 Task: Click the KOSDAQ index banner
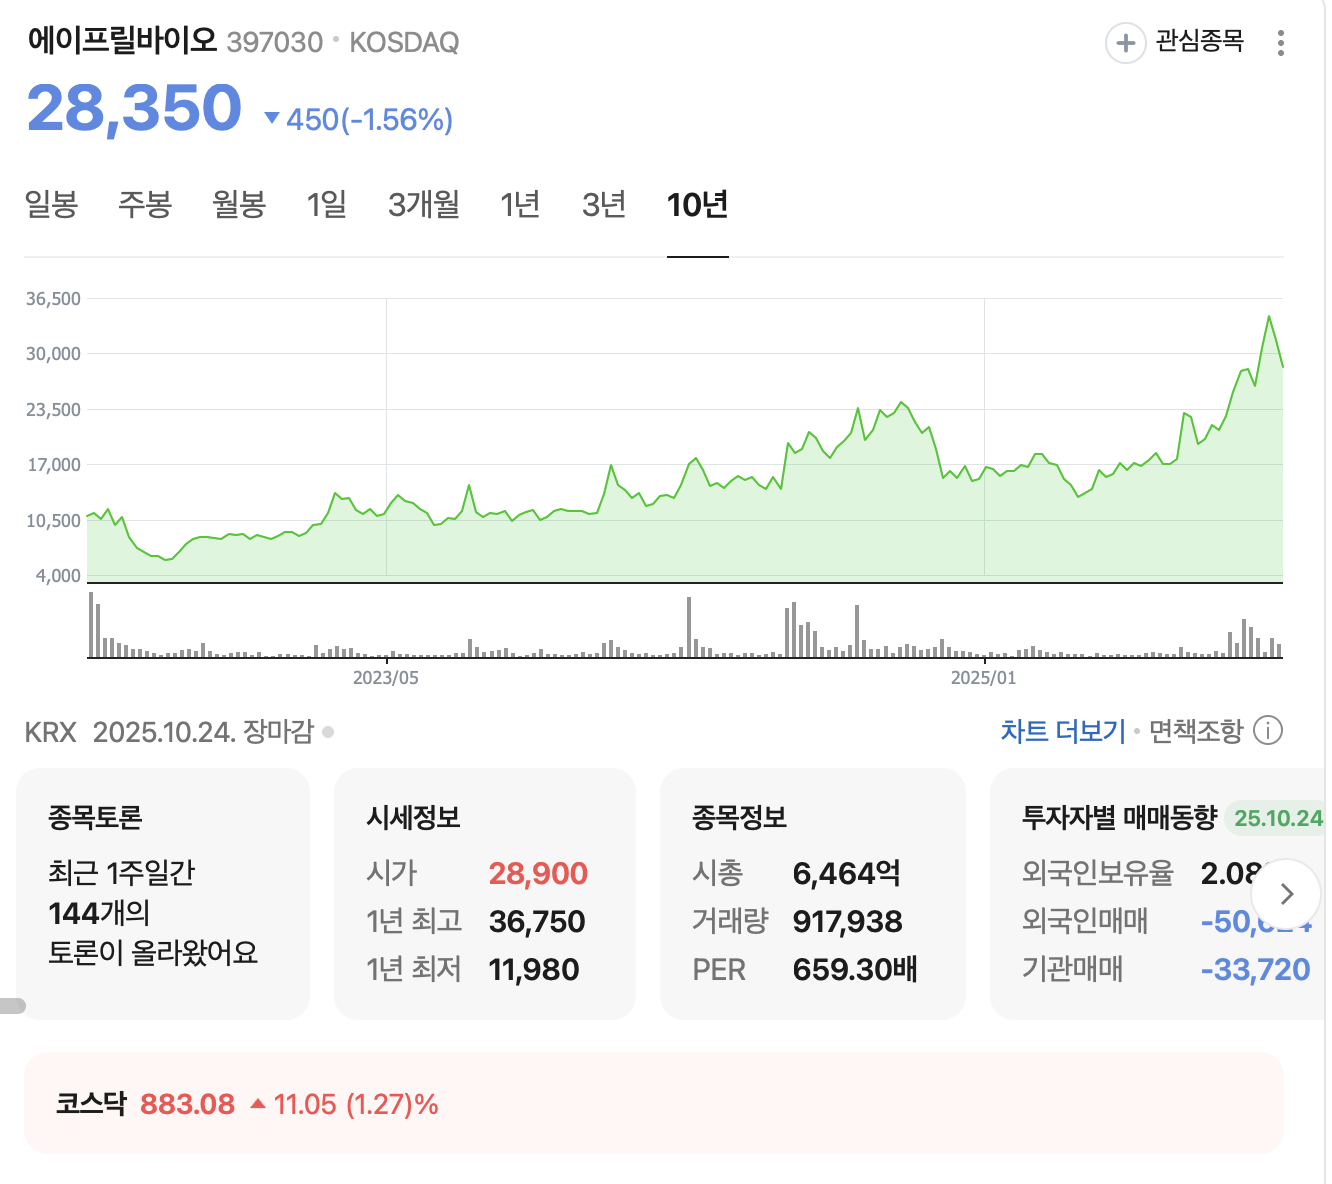click(654, 1103)
